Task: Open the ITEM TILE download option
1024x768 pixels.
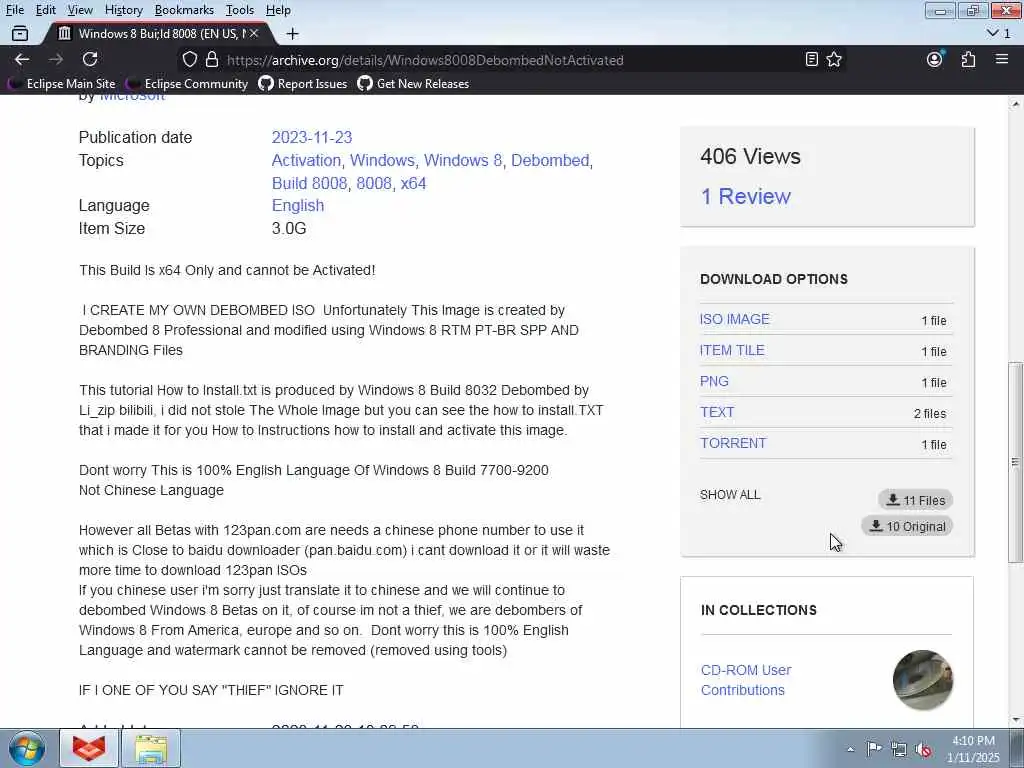Action: 732,350
